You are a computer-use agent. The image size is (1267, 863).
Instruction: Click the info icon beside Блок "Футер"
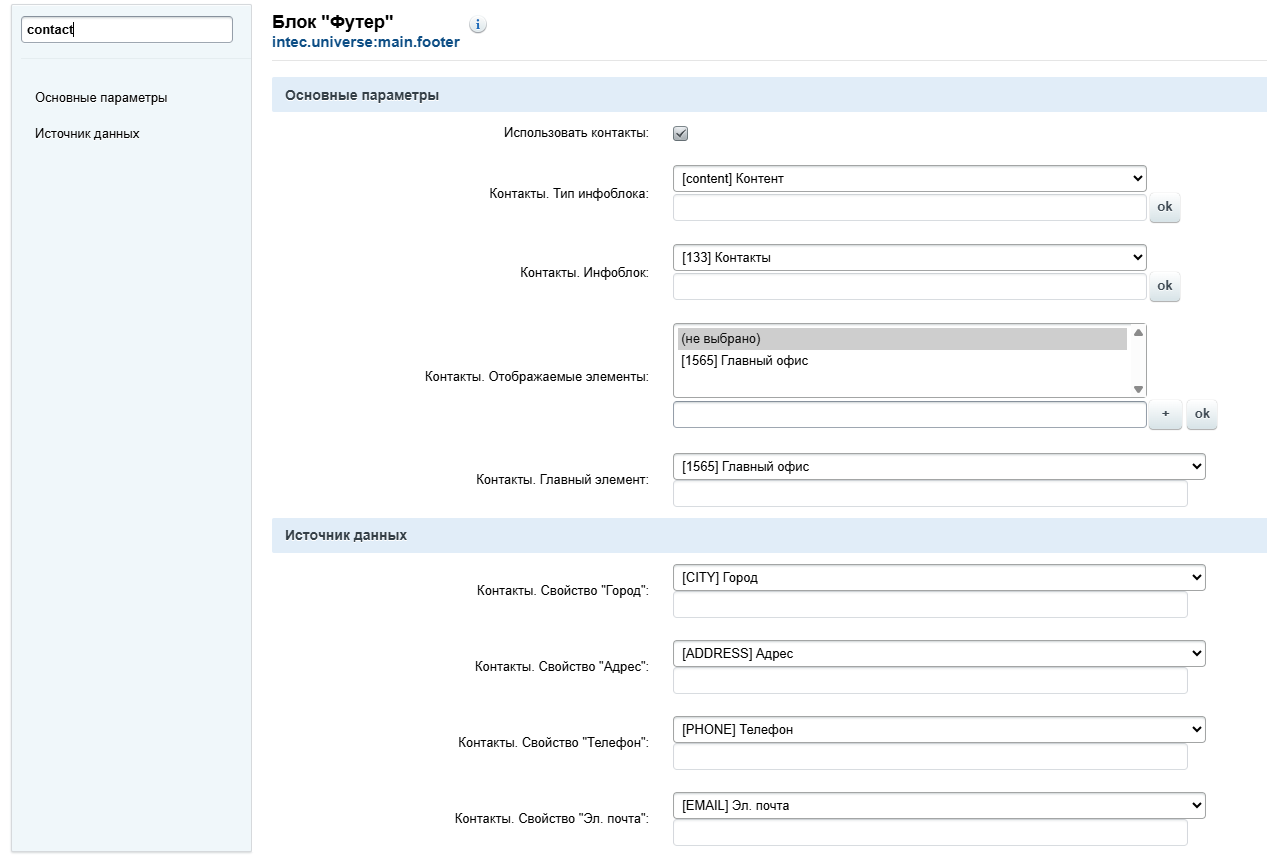[478, 25]
